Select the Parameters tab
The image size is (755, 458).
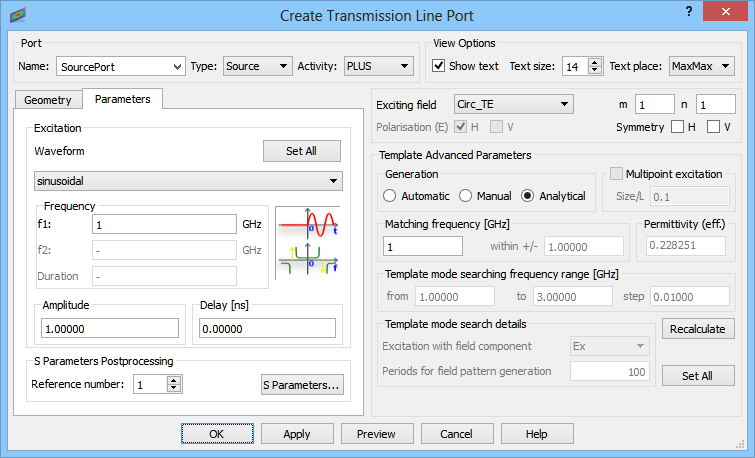pyautogui.click(x=122, y=99)
